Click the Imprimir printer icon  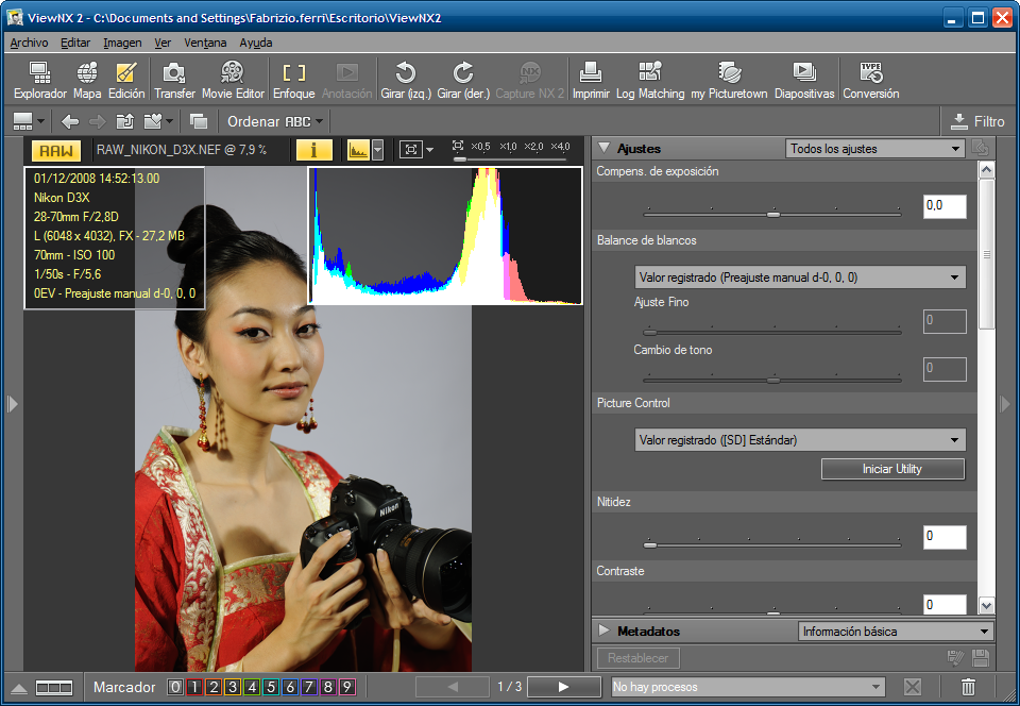[591, 80]
